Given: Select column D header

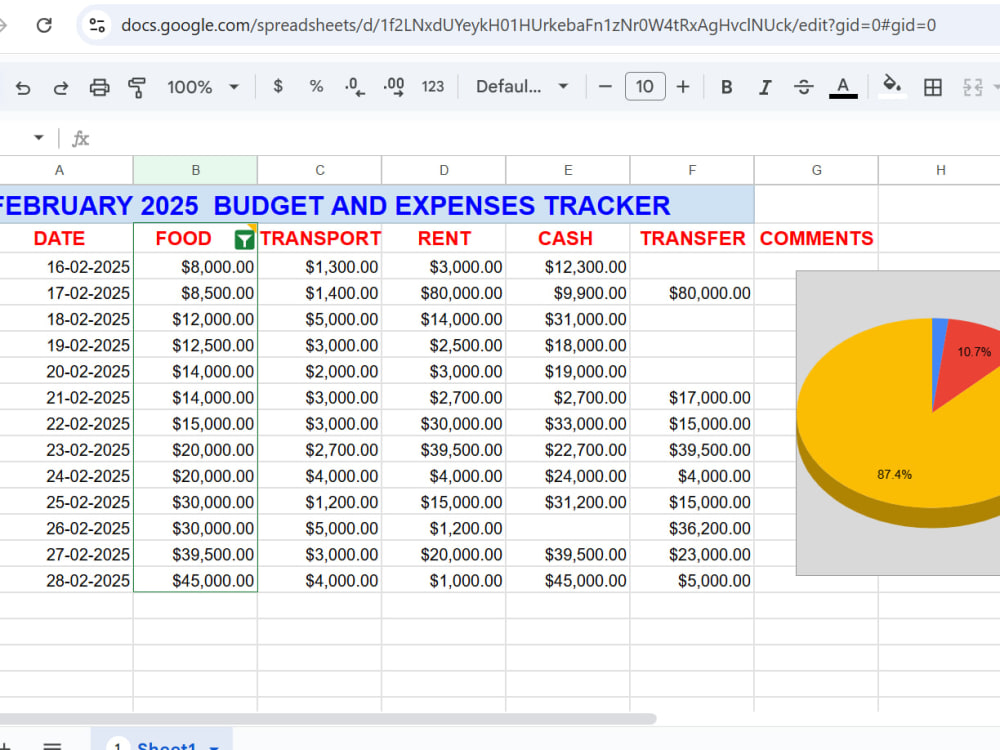Looking at the screenshot, I should pyautogui.click(x=444, y=170).
